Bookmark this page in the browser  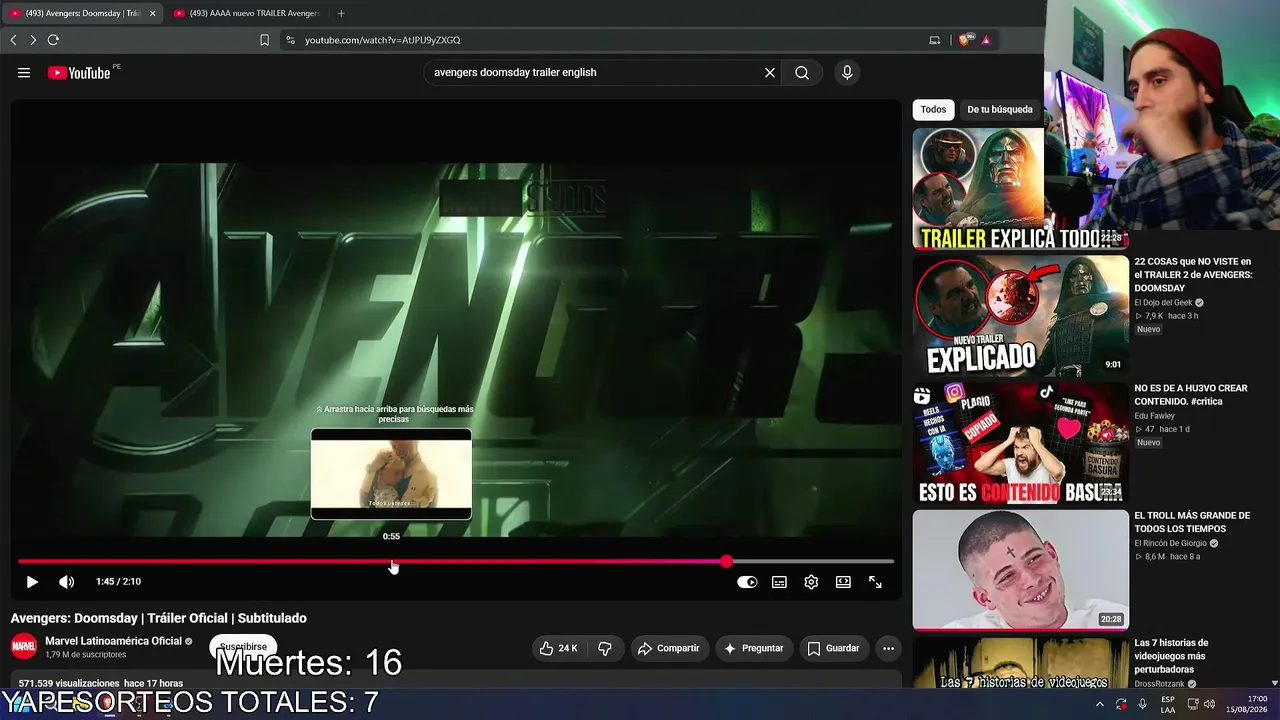tap(264, 40)
